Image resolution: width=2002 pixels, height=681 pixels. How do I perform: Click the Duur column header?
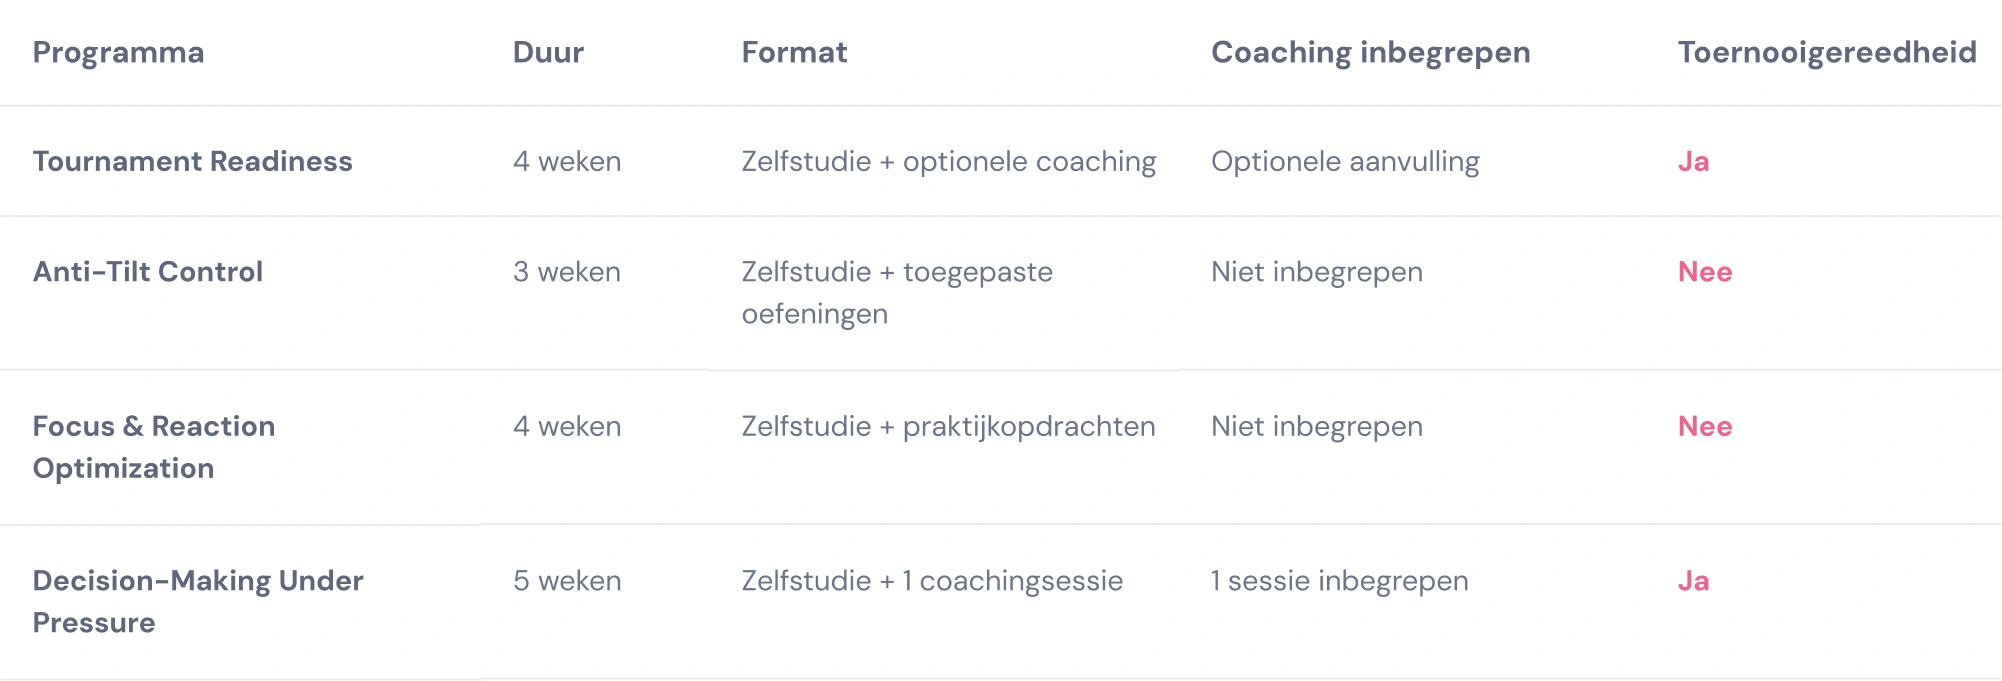pyautogui.click(x=548, y=52)
